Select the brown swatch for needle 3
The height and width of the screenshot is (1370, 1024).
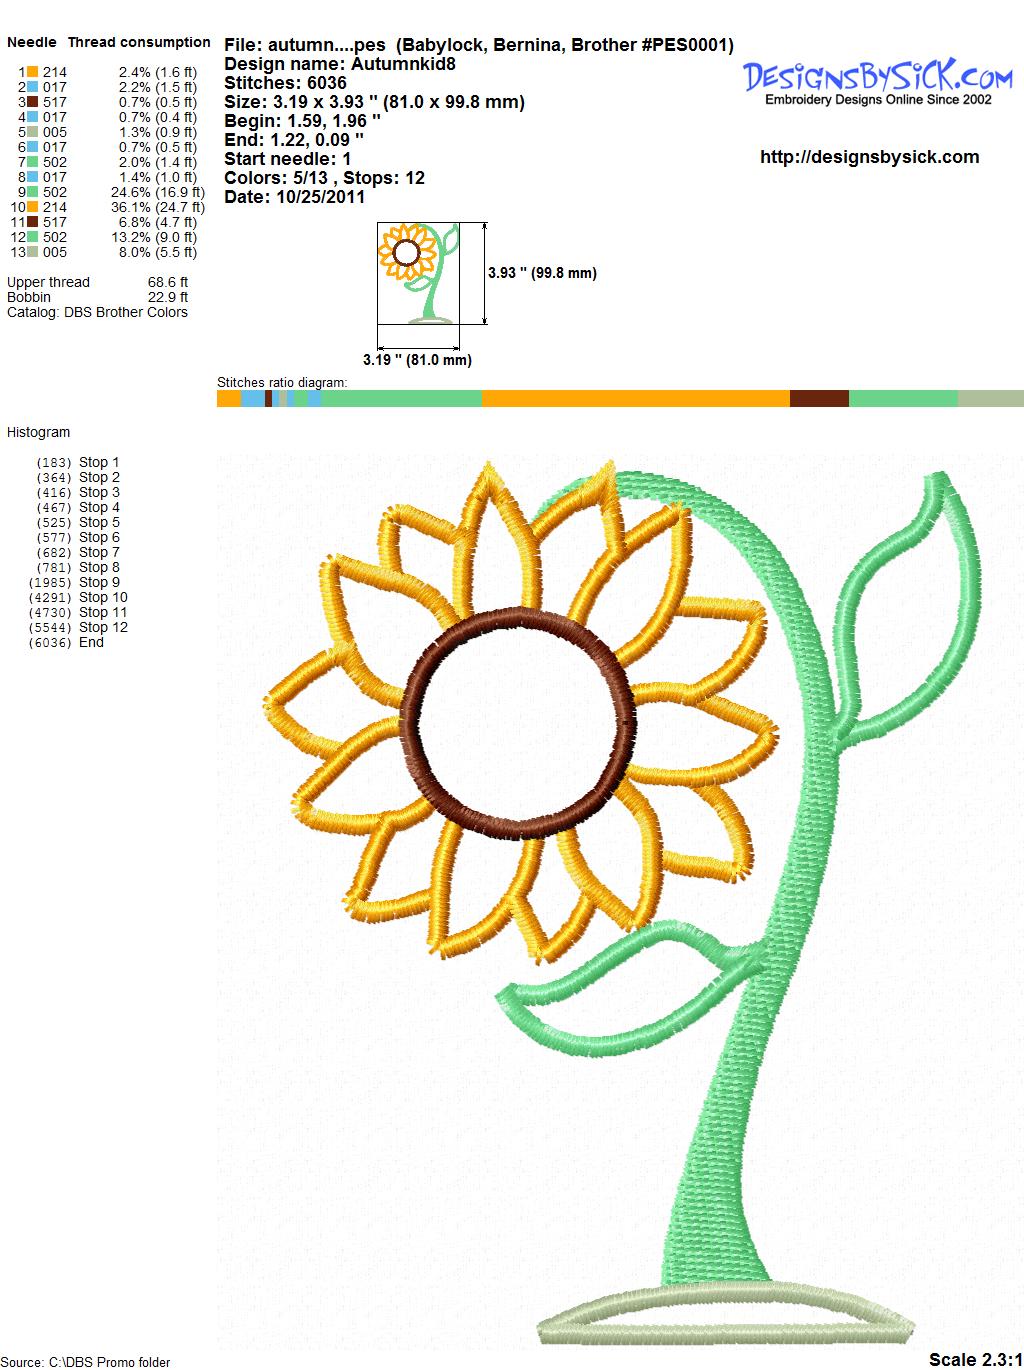pyautogui.click(x=33, y=102)
